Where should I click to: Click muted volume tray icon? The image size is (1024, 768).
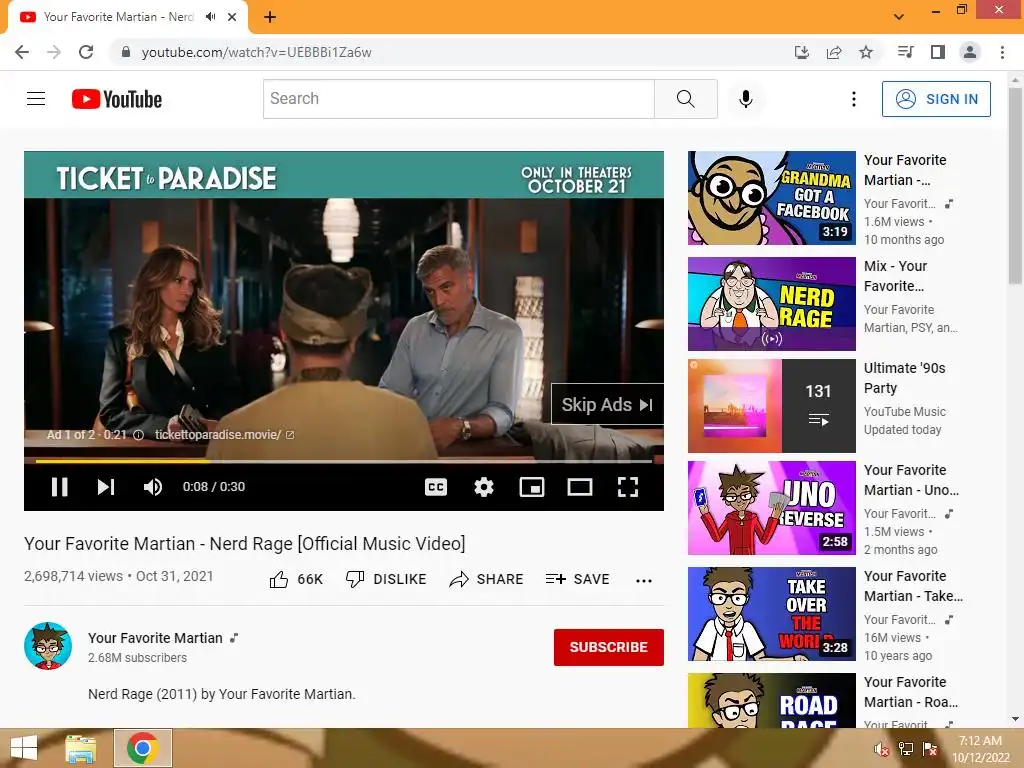coord(882,749)
